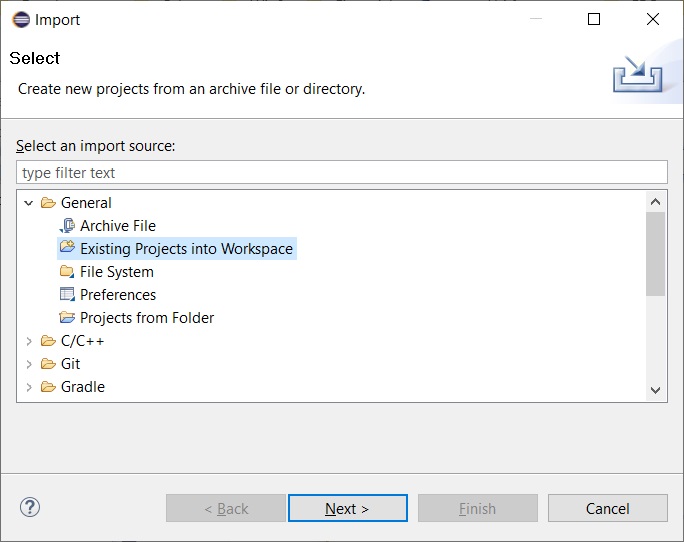Choose the Preferences import option
The width and height of the screenshot is (684, 542).
click(x=118, y=295)
